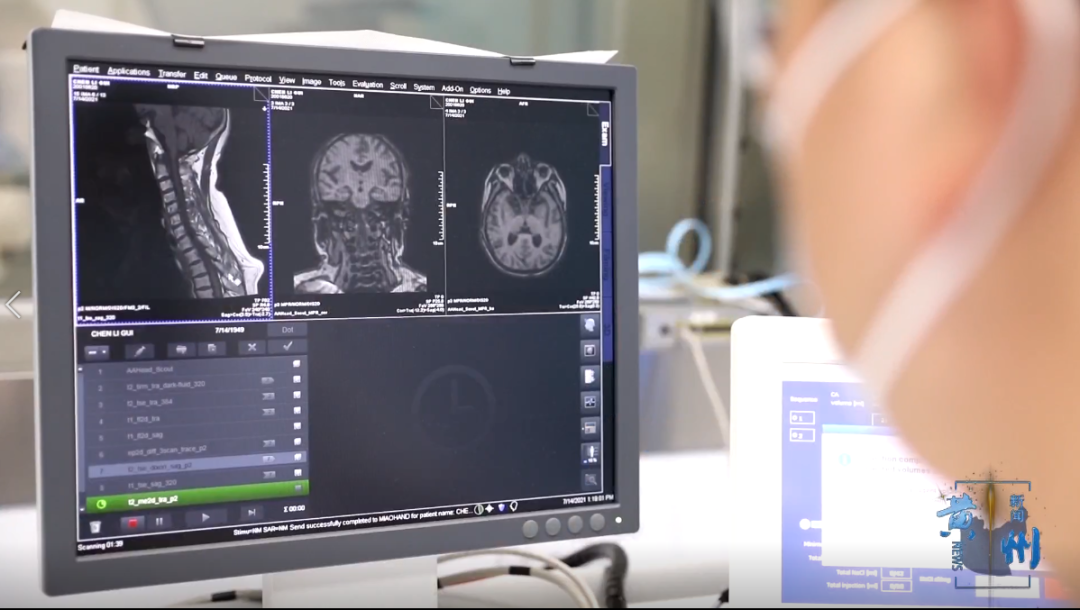Image resolution: width=1080 pixels, height=610 pixels.
Task: Open the System menu
Action: pyautogui.click(x=424, y=87)
